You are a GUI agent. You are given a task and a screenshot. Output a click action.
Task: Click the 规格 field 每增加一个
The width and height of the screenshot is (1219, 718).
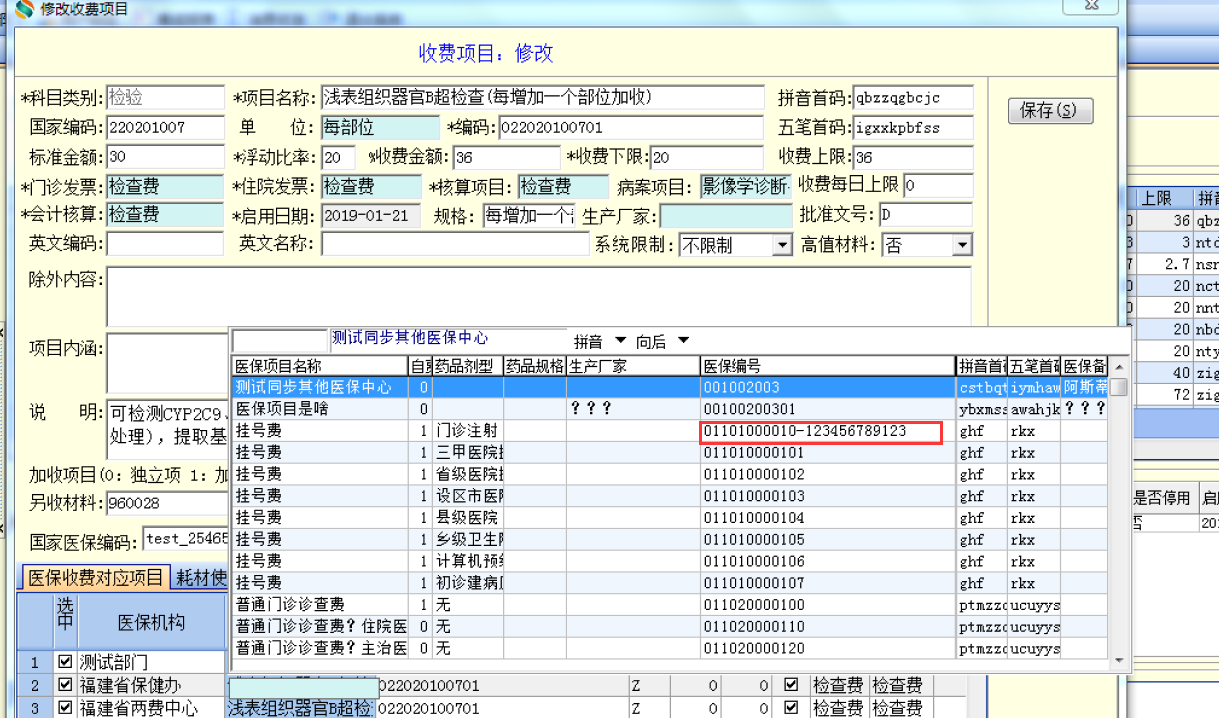[529, 215]
